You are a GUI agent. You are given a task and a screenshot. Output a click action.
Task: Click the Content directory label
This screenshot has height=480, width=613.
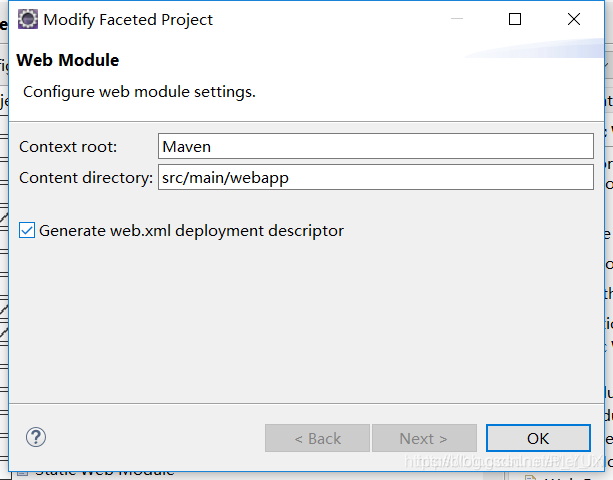click(x=86, y=178)
